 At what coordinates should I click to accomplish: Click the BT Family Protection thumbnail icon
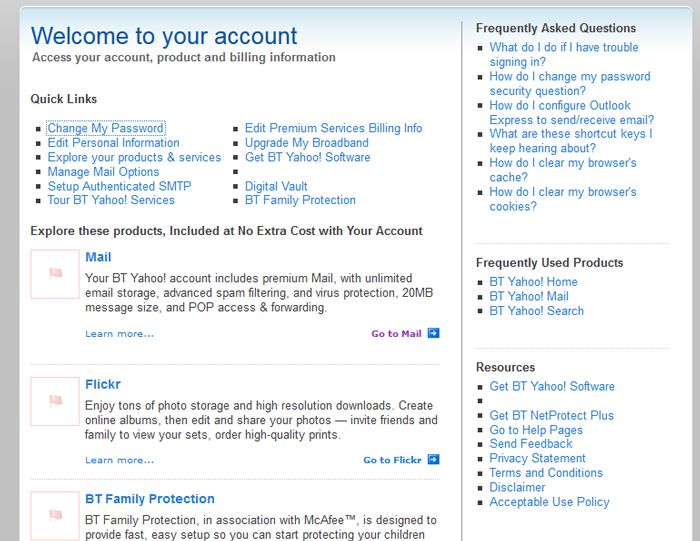tap(55, 516)
